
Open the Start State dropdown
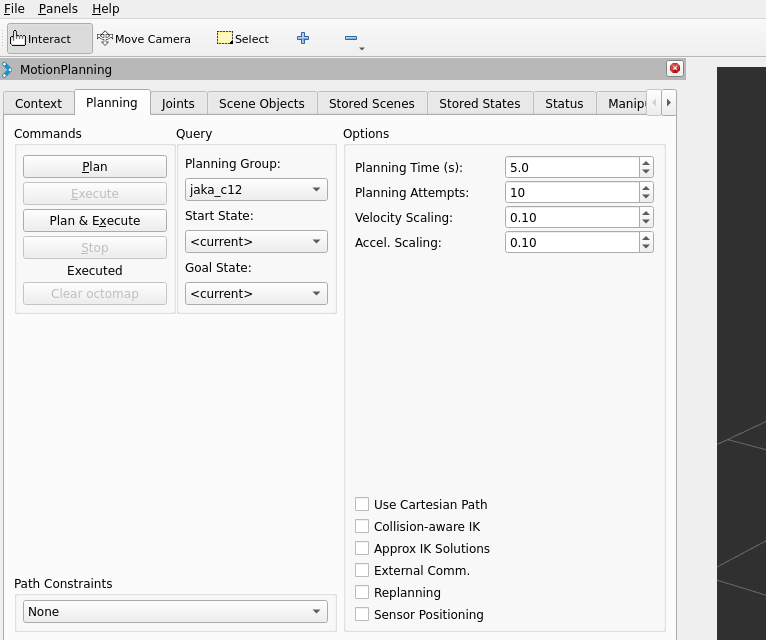(256, 241)
